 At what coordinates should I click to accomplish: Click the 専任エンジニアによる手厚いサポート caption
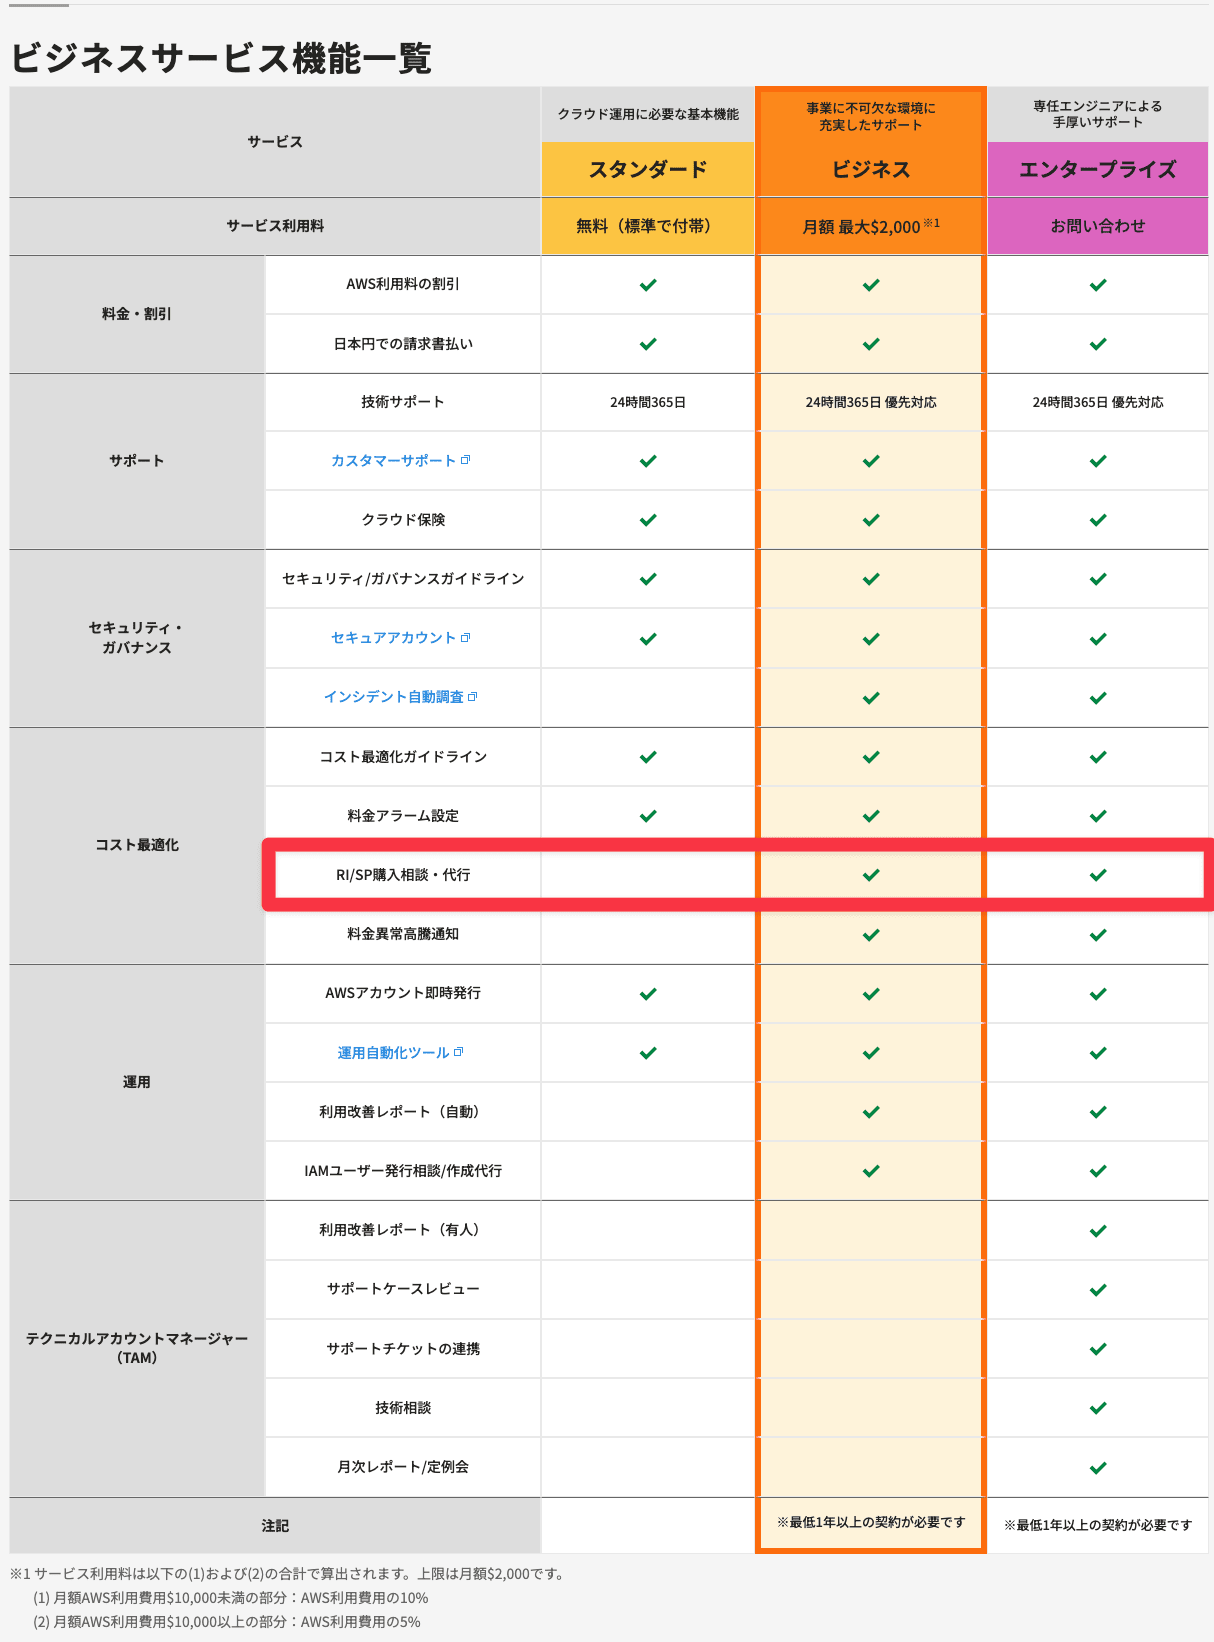point(1098,114)
